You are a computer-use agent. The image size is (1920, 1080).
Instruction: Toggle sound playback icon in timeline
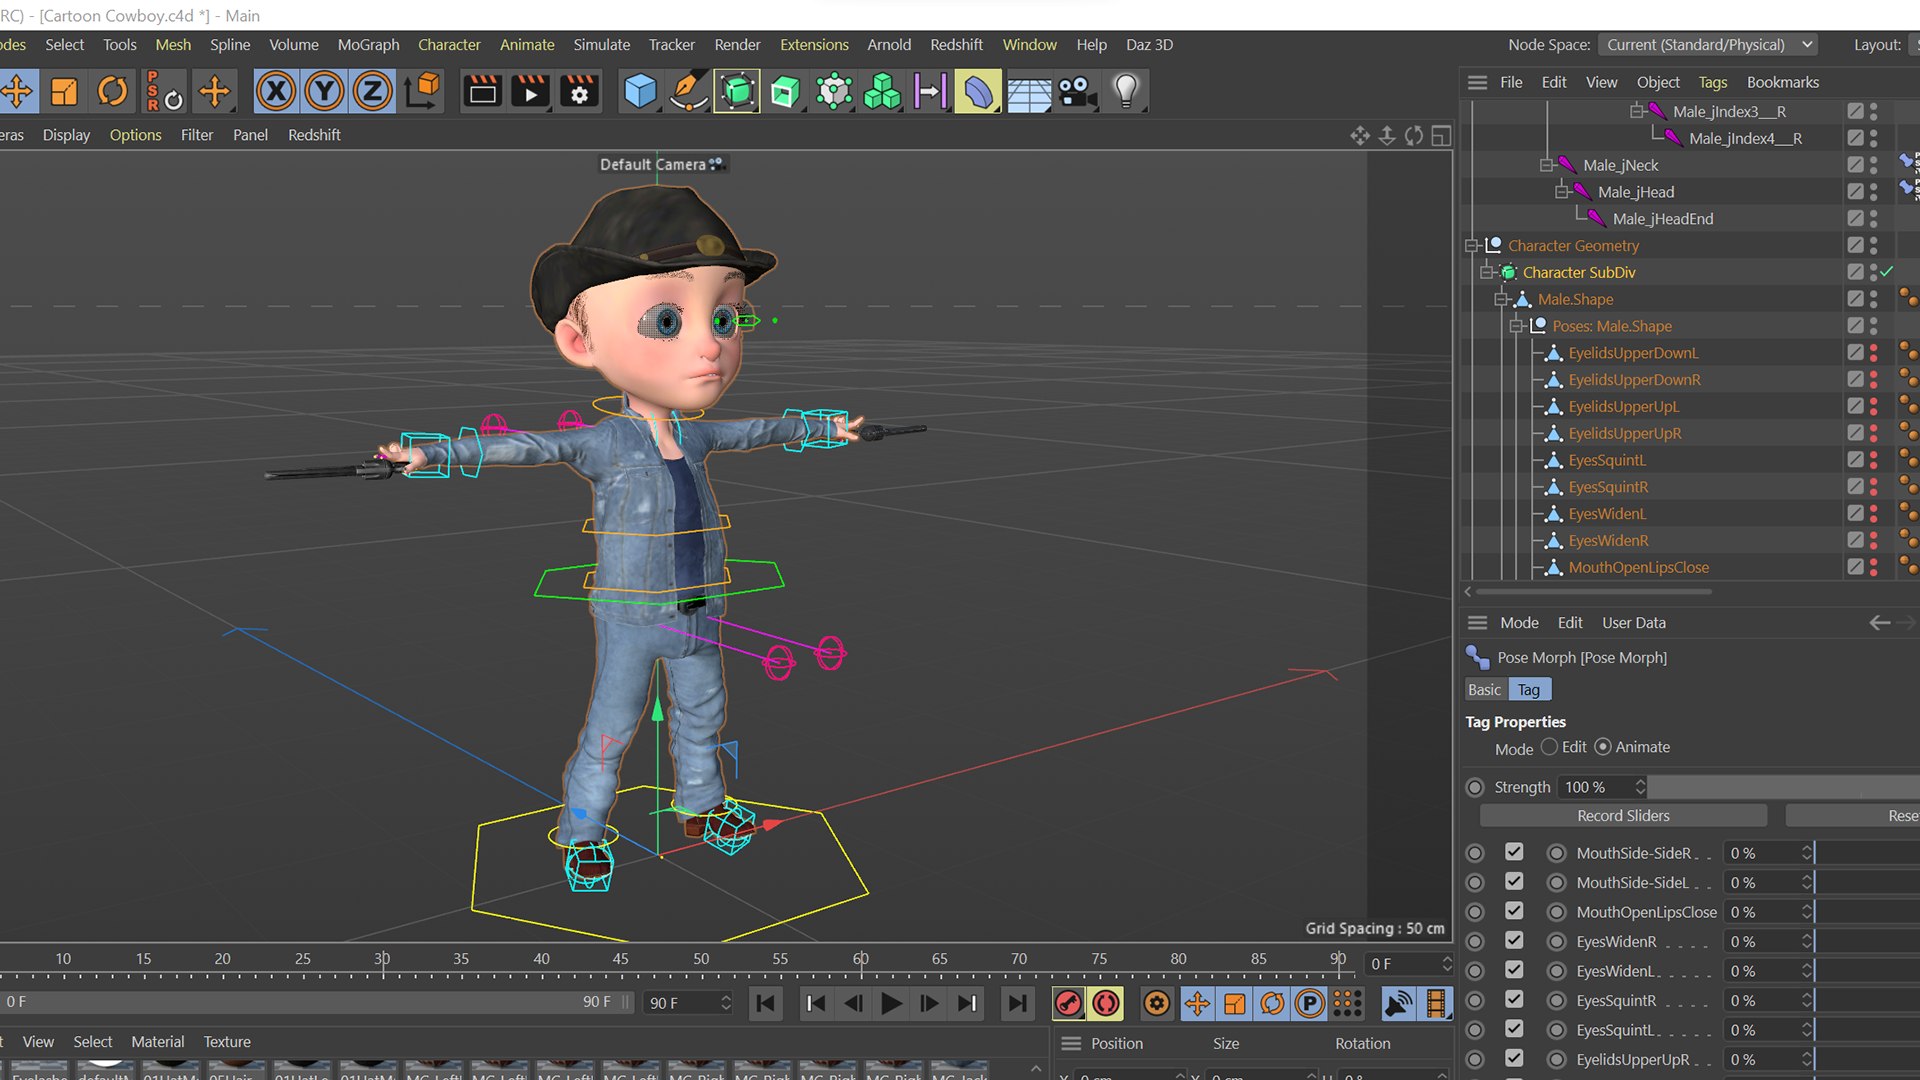coord(1398,1003)
